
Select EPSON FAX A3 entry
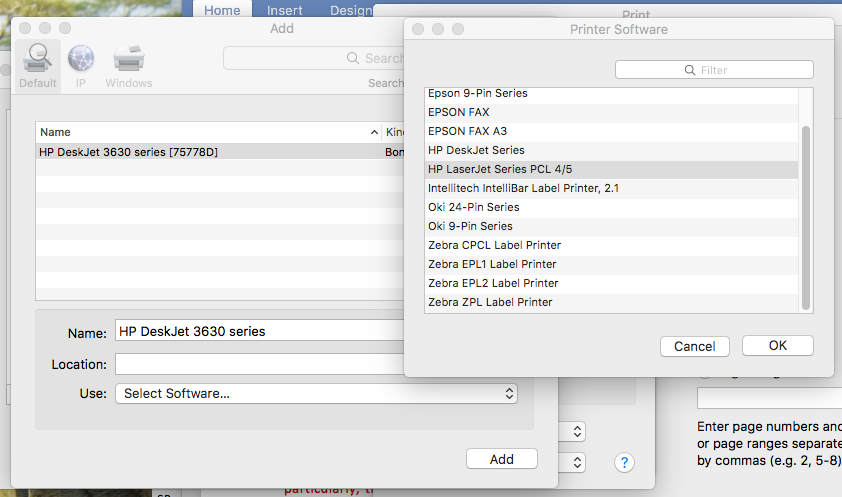point(611,131)
